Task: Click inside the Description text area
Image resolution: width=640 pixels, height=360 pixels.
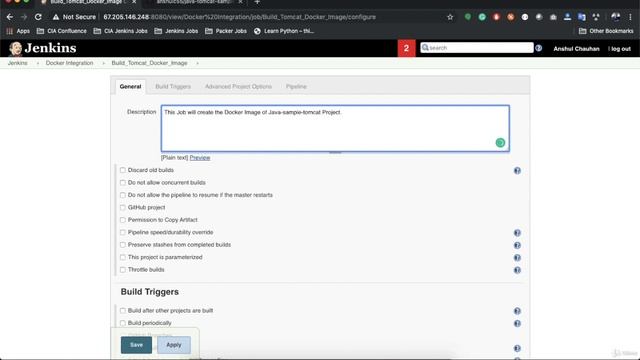Action: tap(335, 129)
